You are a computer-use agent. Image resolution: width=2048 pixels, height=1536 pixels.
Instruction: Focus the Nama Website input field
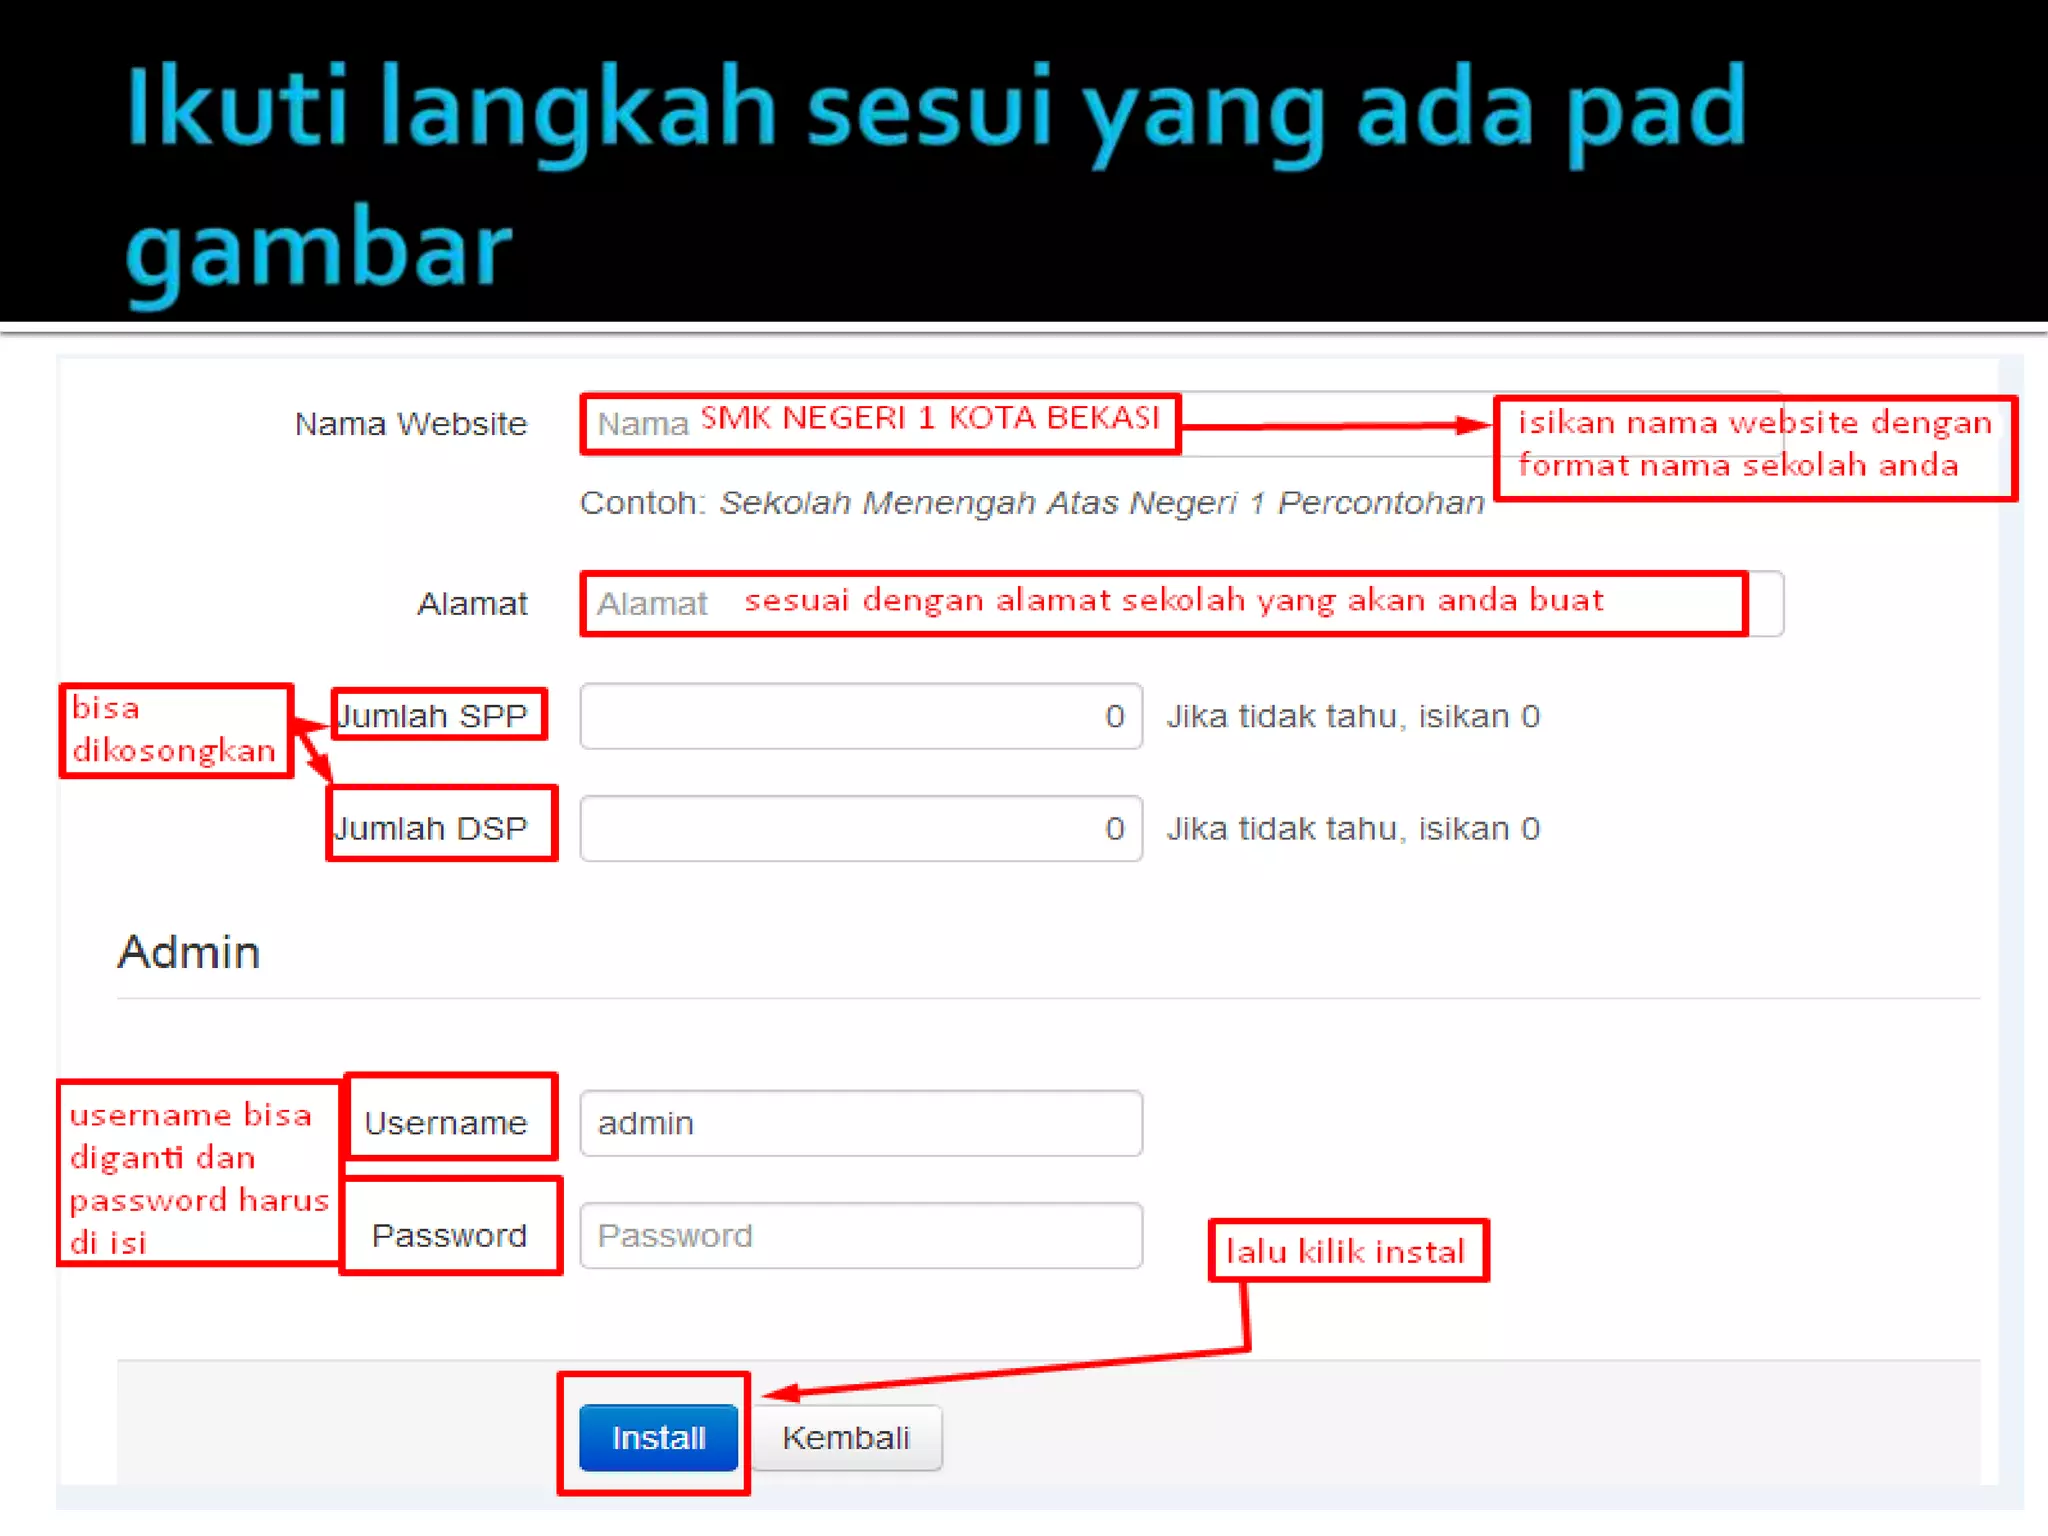click(x=1180, y=424)
